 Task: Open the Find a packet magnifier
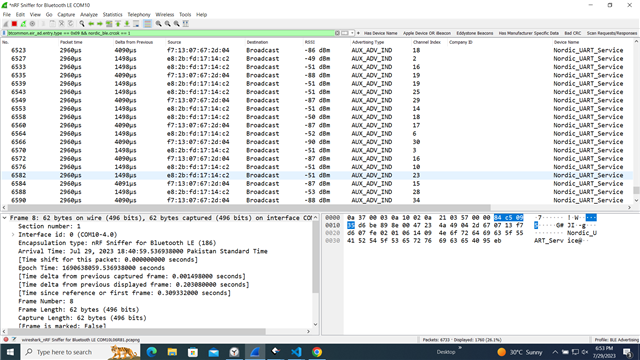tap(82, 24)
